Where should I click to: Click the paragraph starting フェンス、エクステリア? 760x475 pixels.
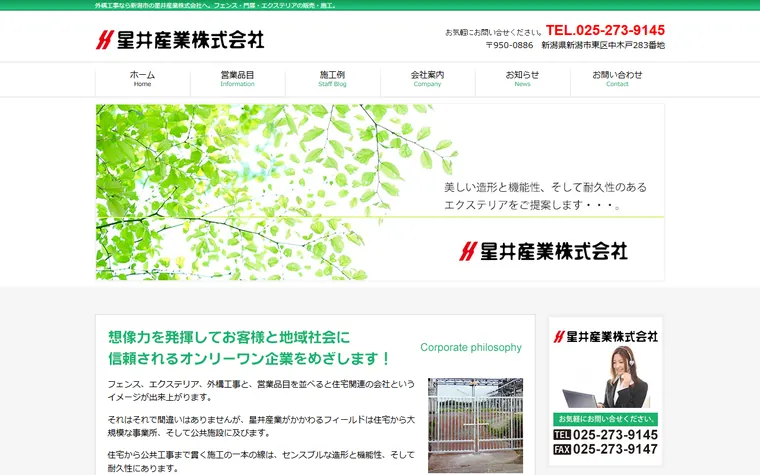[261, 390]
